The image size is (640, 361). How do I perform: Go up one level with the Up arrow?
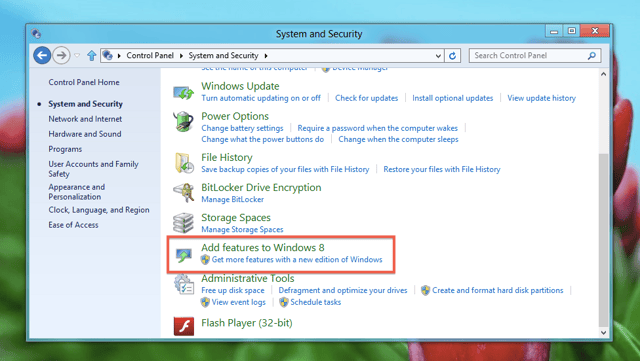coord(91,55)
